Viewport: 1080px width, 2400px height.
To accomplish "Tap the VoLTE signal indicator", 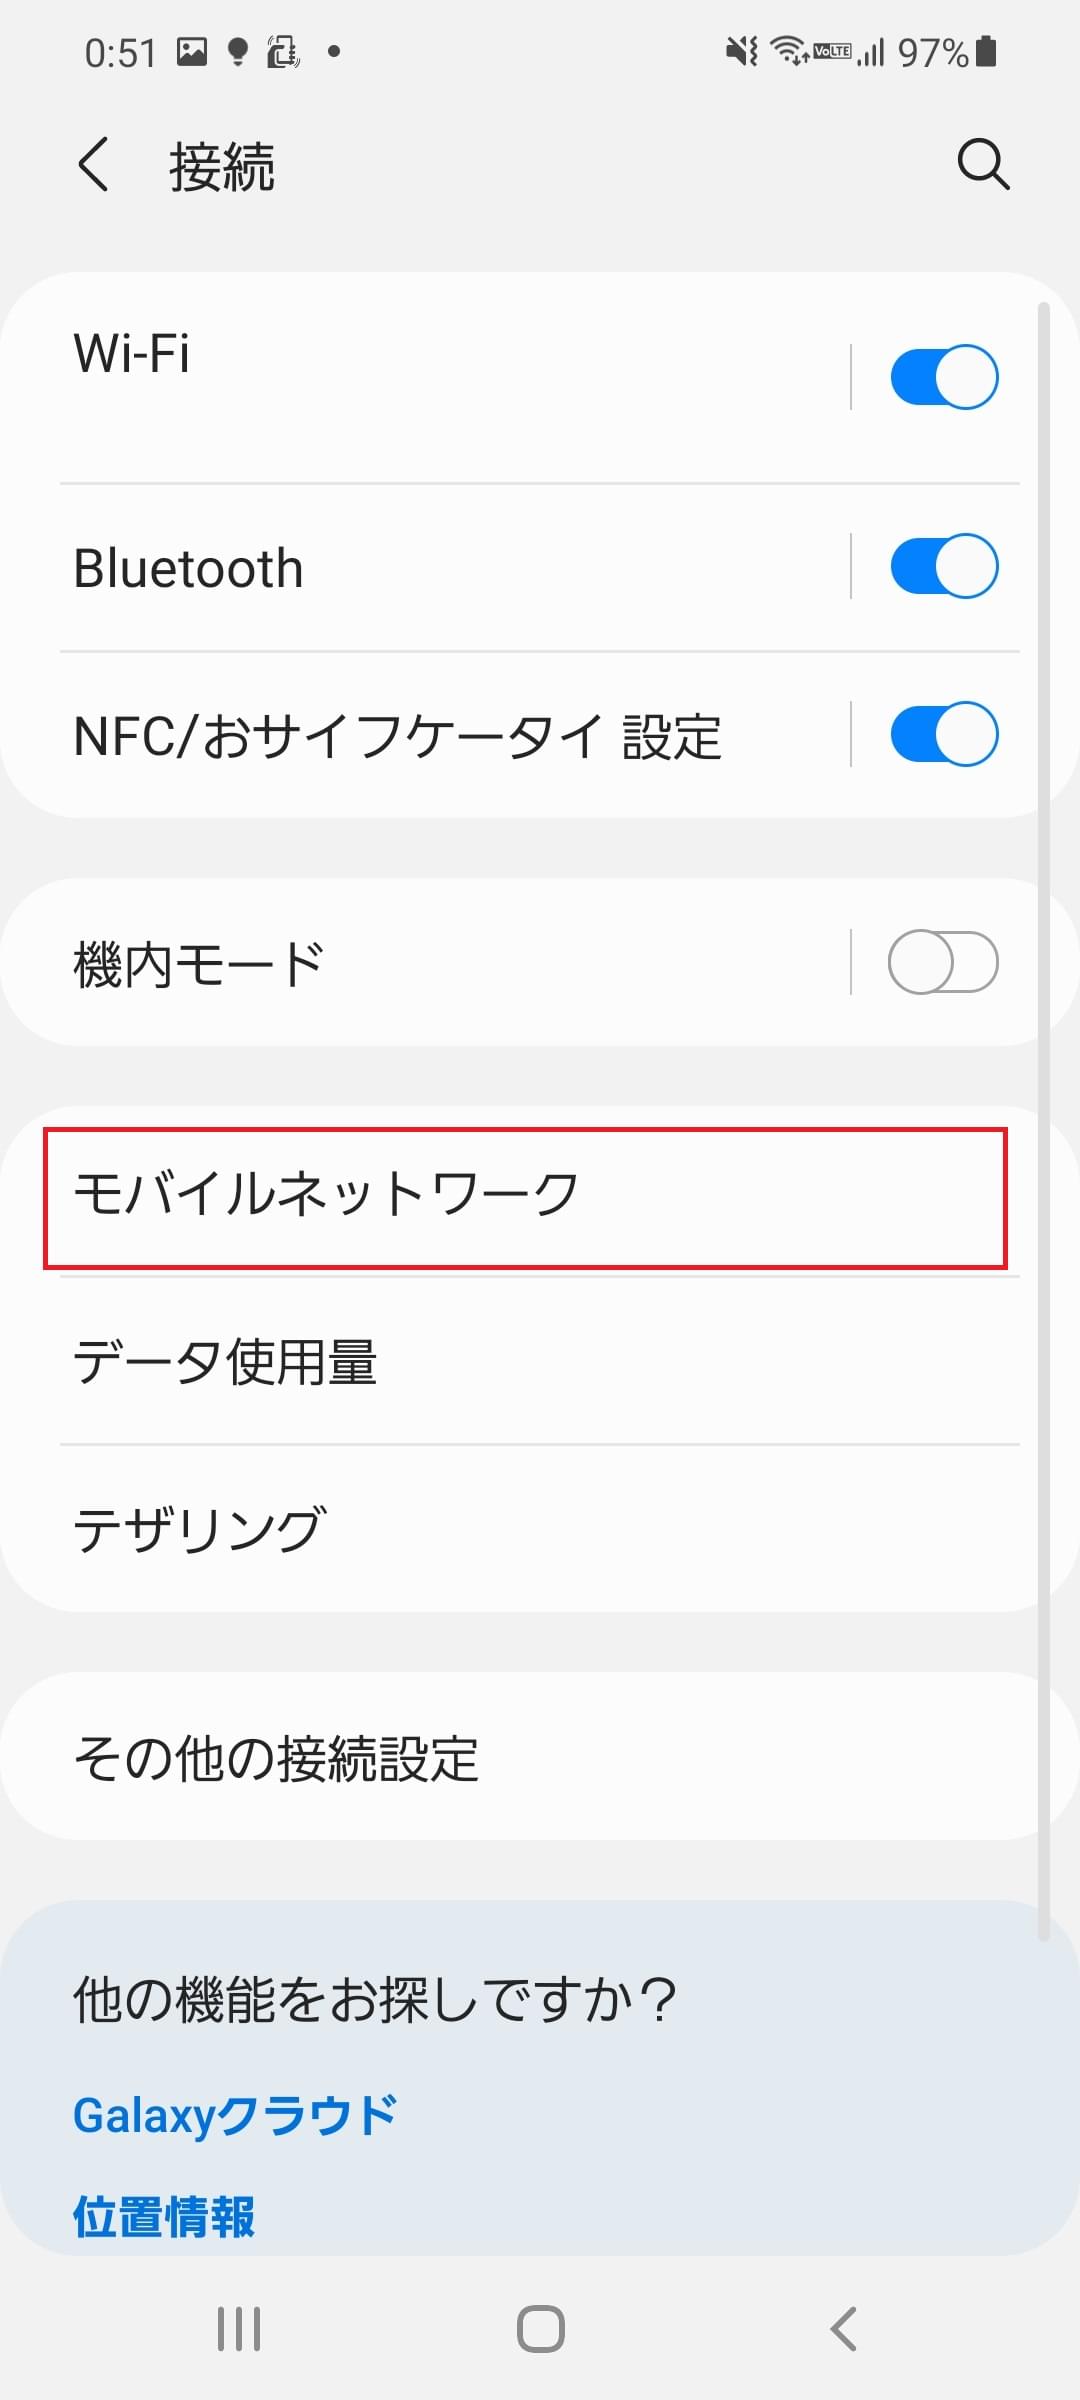I will [831, 52].
